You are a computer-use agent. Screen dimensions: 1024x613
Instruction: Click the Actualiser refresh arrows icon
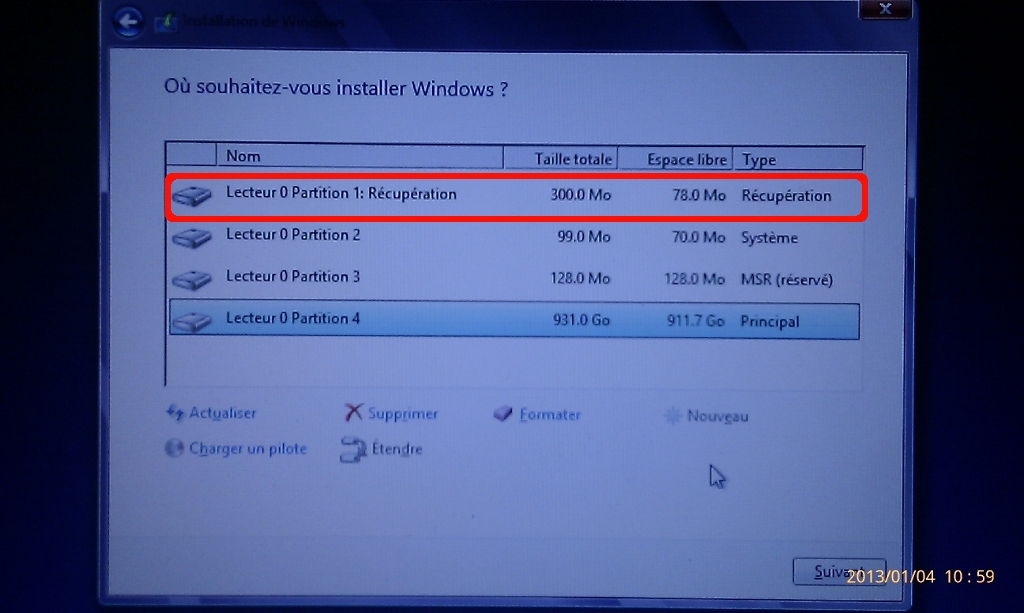(x=174, y=413)
